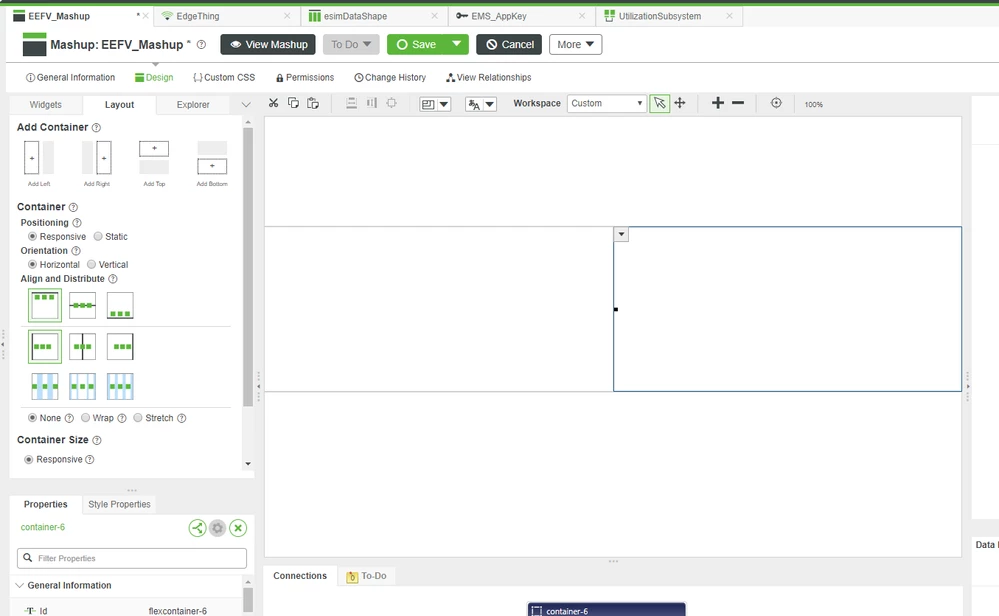Open the Custom CSS section
This screenshot has width=999, height=616.
tap(224, 78)
